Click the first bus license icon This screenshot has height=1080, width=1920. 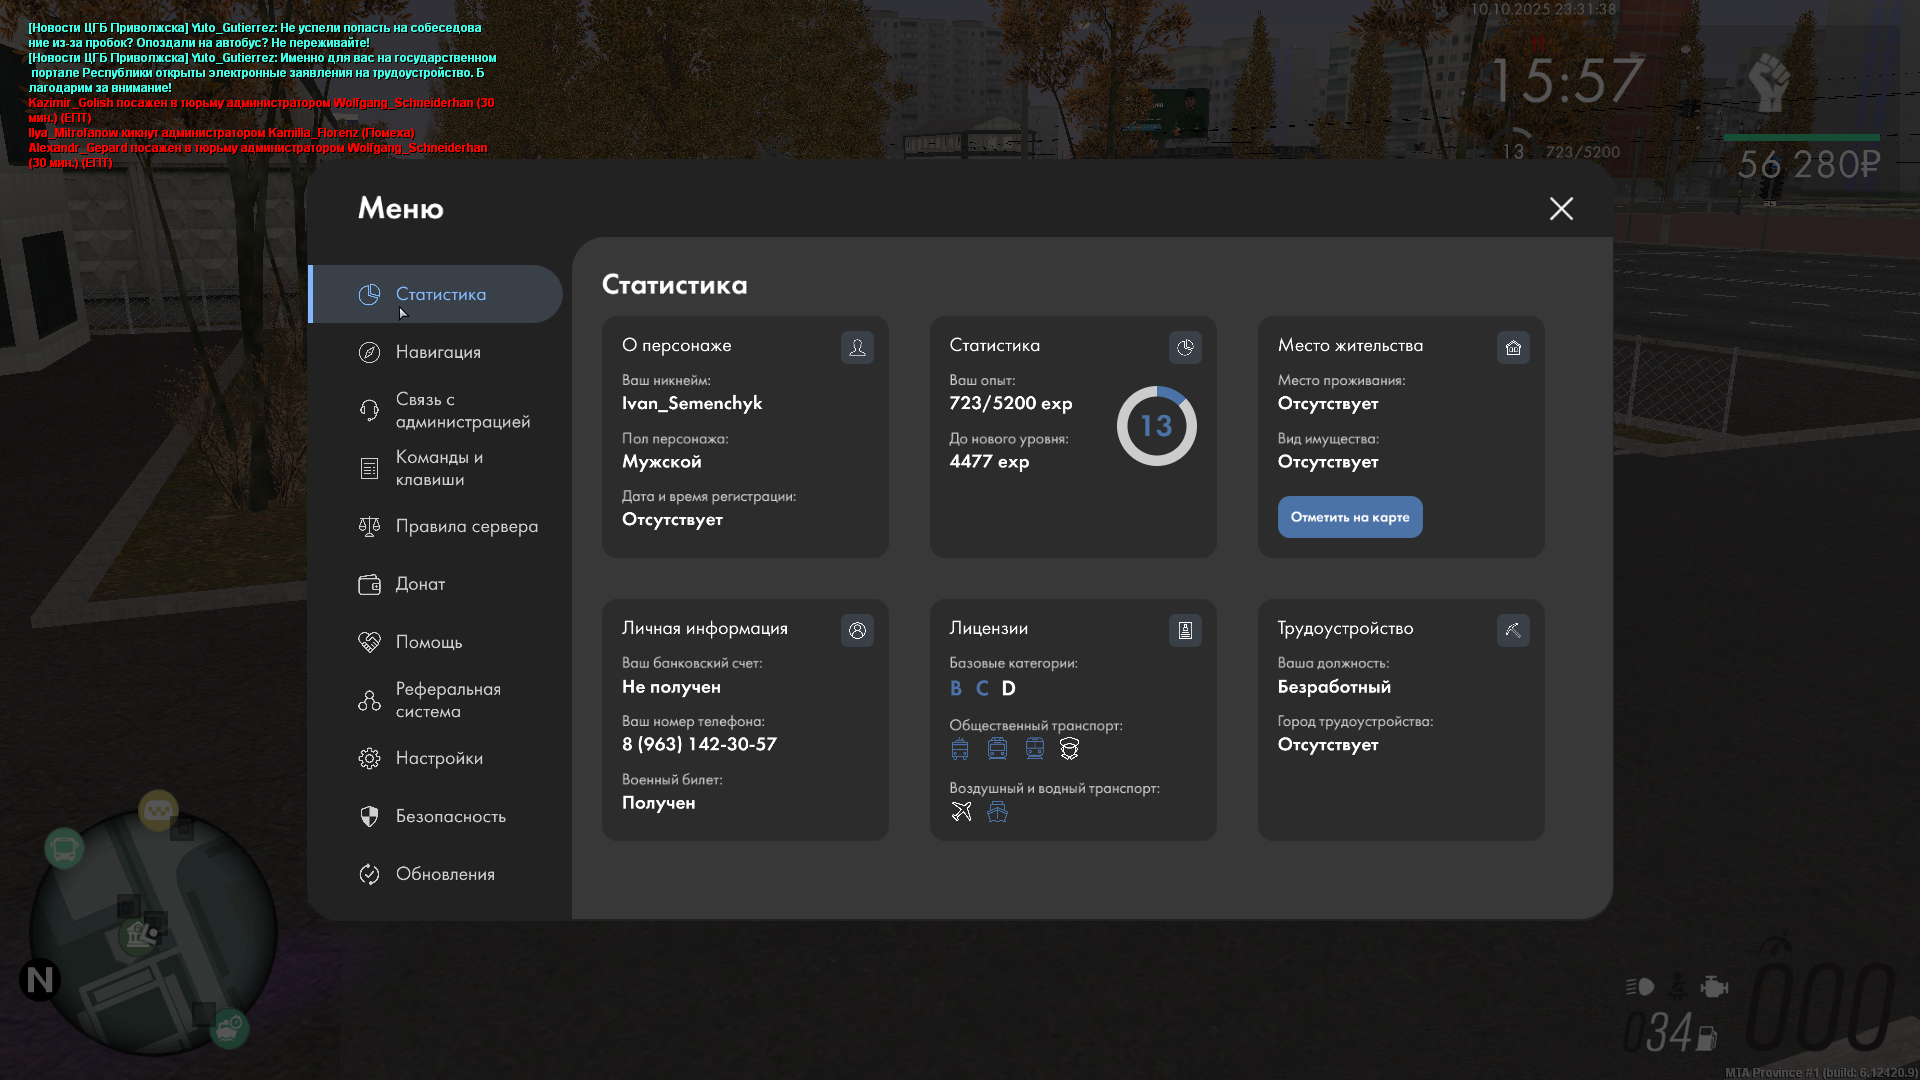point(960,748)
